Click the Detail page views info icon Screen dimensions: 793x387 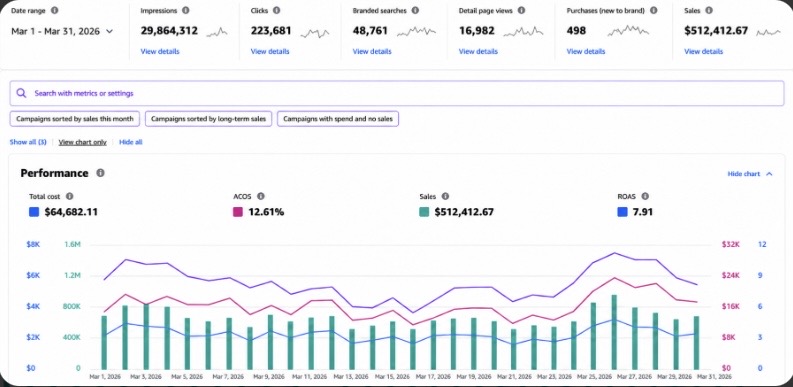pyautogui.click(x=521, y=10)
